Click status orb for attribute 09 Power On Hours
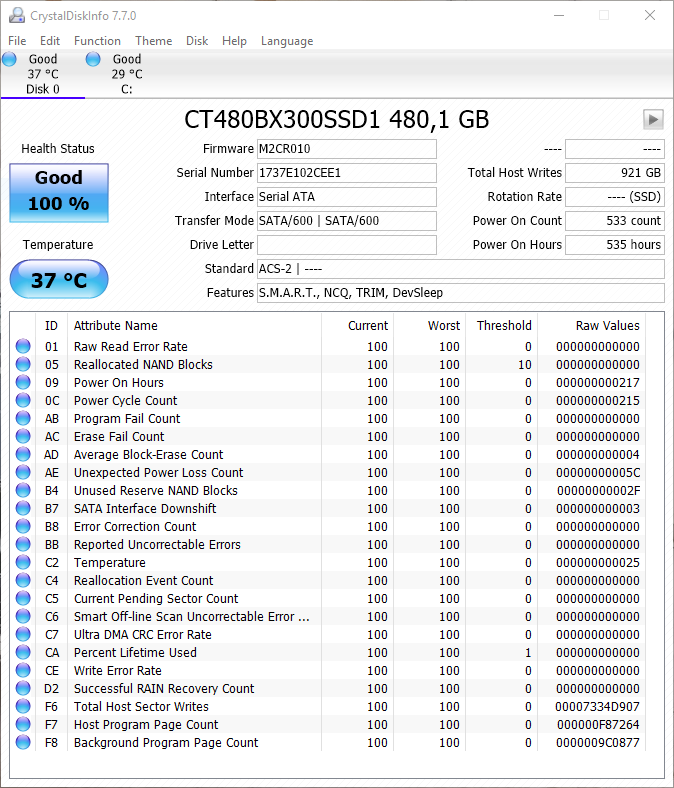 click(23, 382)
